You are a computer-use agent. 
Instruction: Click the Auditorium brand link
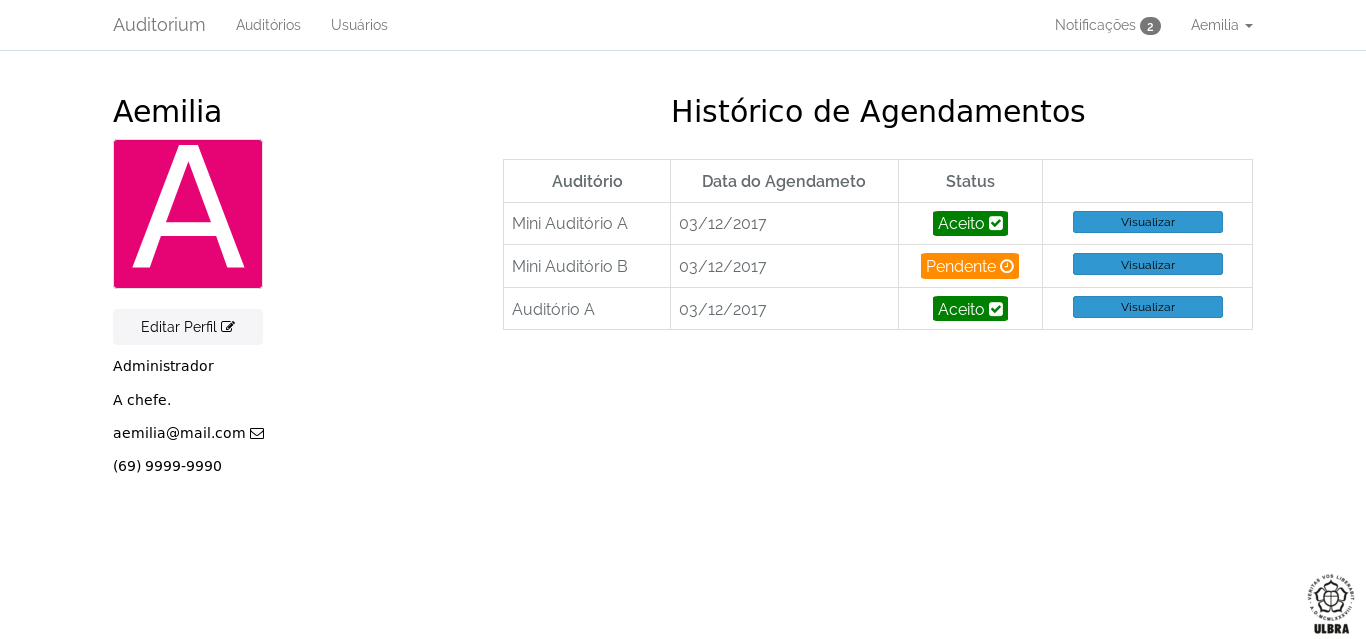point(159,25)
